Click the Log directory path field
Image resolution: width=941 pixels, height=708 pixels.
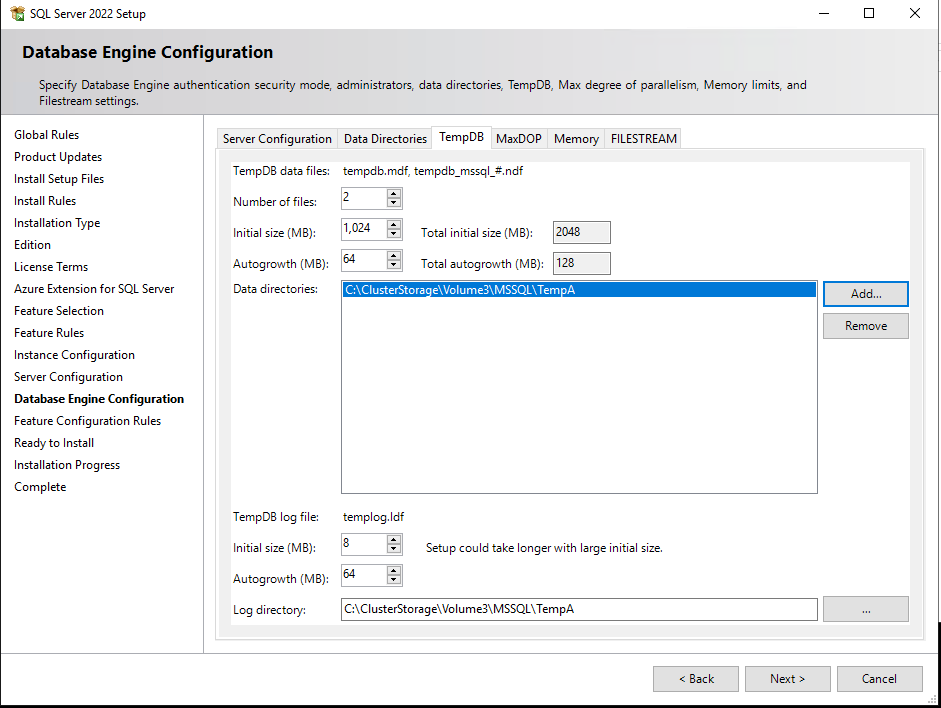pyautogui.click(x=579, y=609)
